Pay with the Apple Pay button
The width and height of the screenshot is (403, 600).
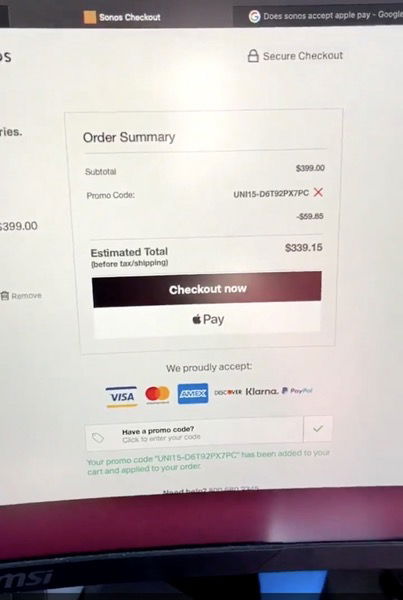coord(207,320)
